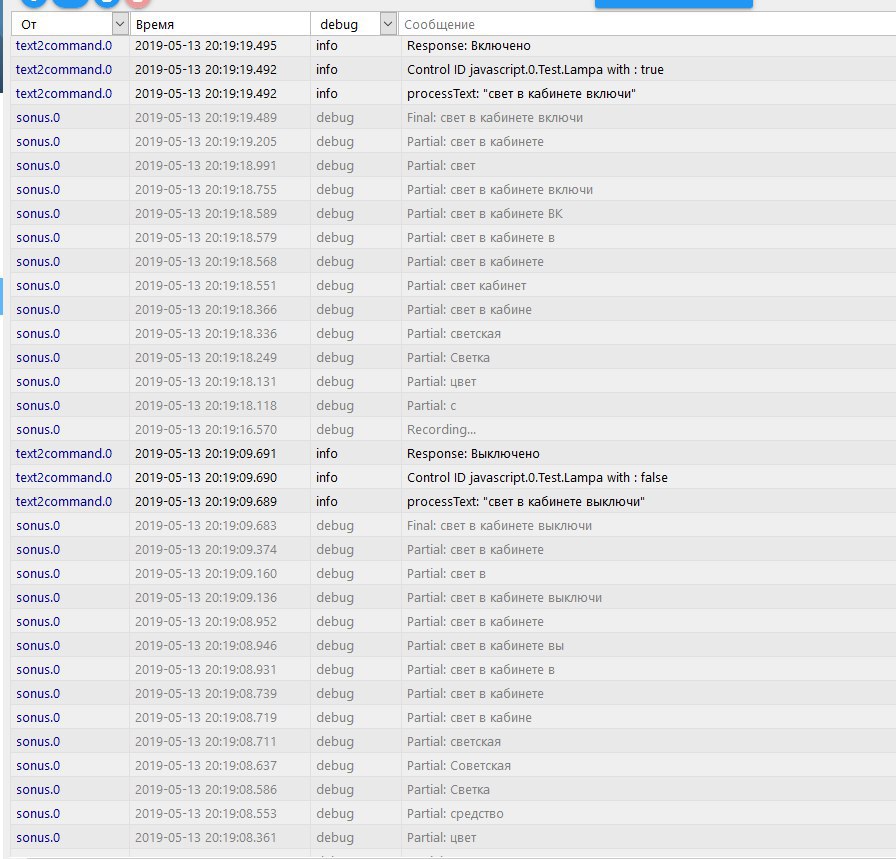Click timestamp 2019-05-13 20:19:08.952
896x859 pixels.
(206, 622)
